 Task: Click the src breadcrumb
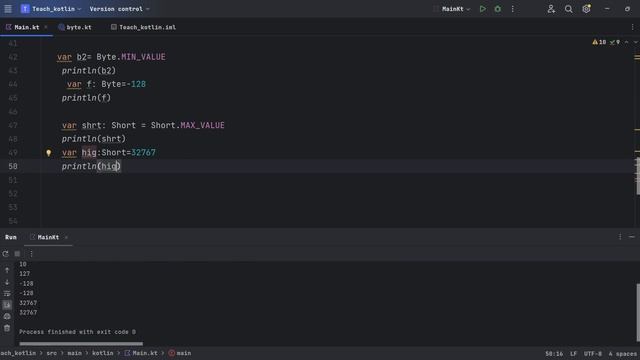pyautogui.click(x=51, y=353)
